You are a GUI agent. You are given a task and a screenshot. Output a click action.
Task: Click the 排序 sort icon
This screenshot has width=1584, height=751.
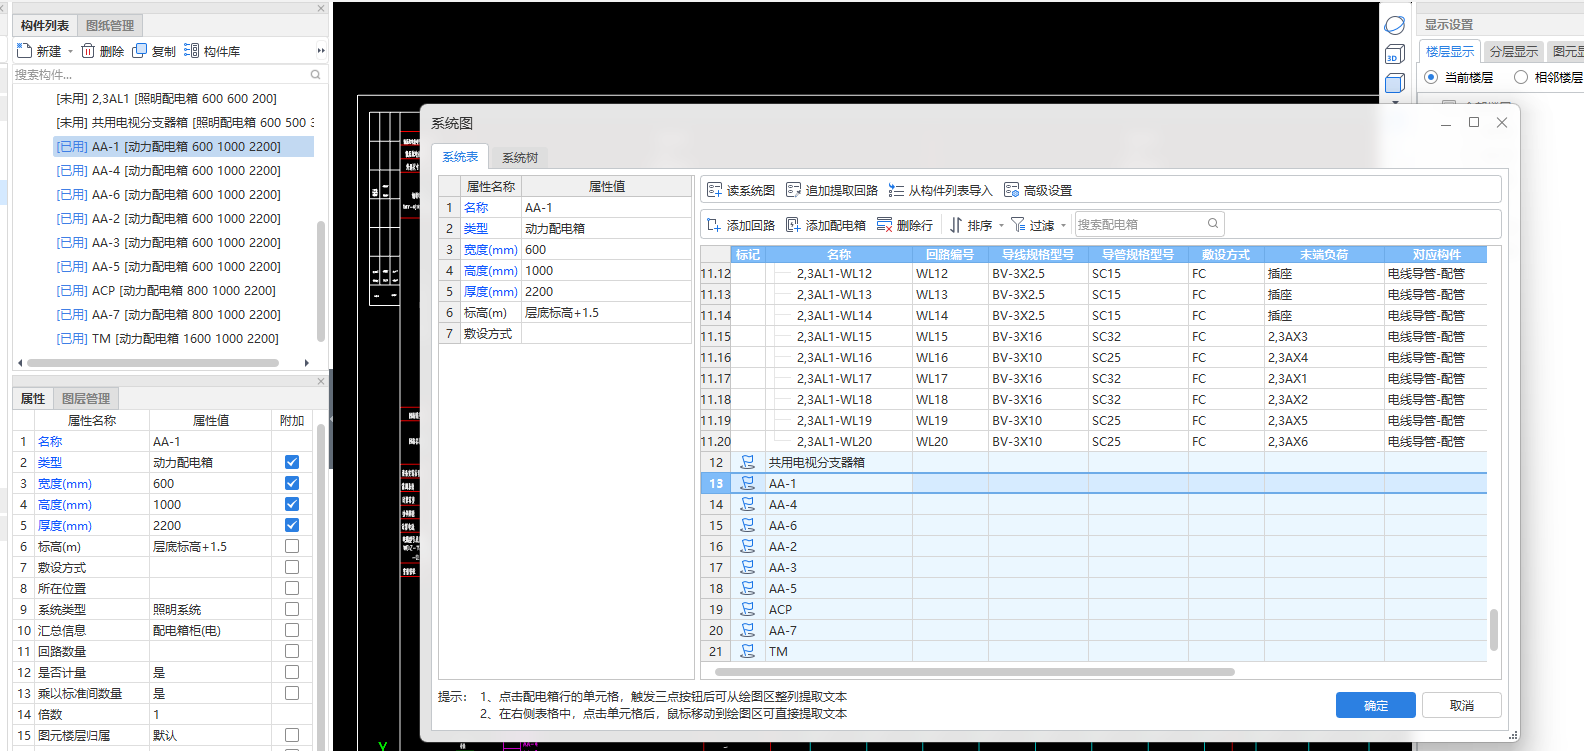(x=956, y=225)
